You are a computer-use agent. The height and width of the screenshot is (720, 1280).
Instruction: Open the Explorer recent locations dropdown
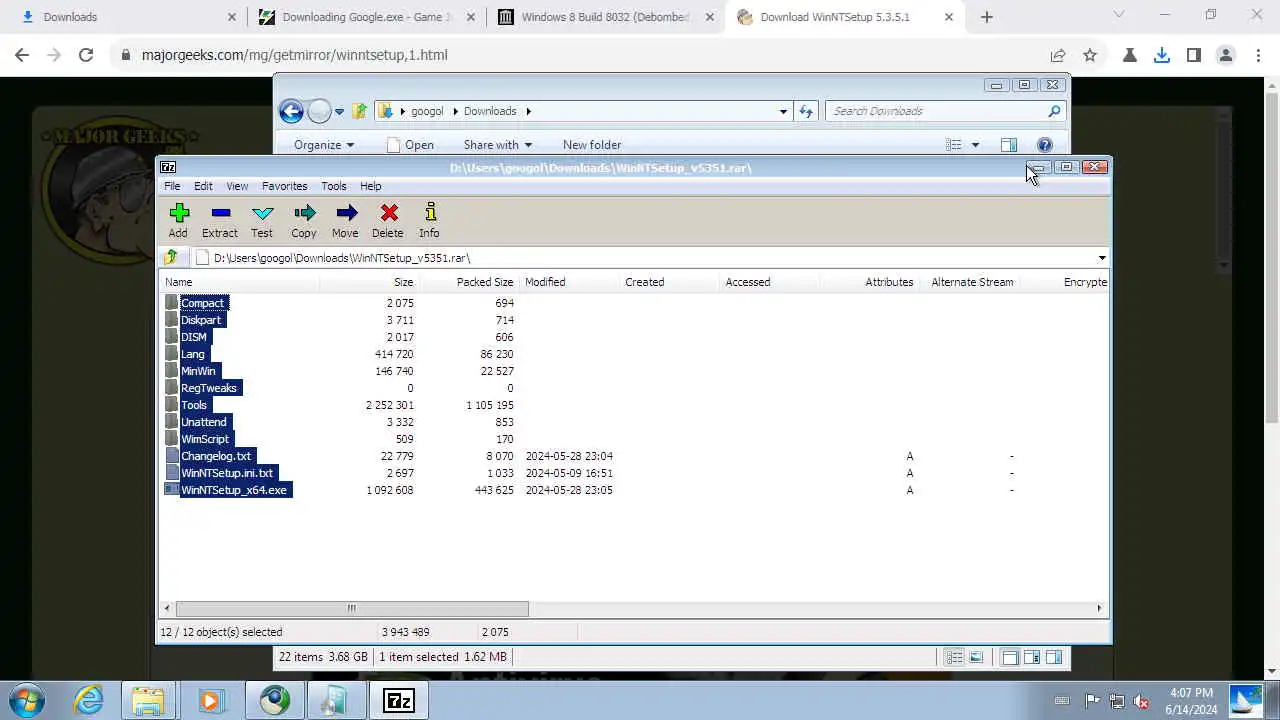pyautogui.click(x=339, y=112)
